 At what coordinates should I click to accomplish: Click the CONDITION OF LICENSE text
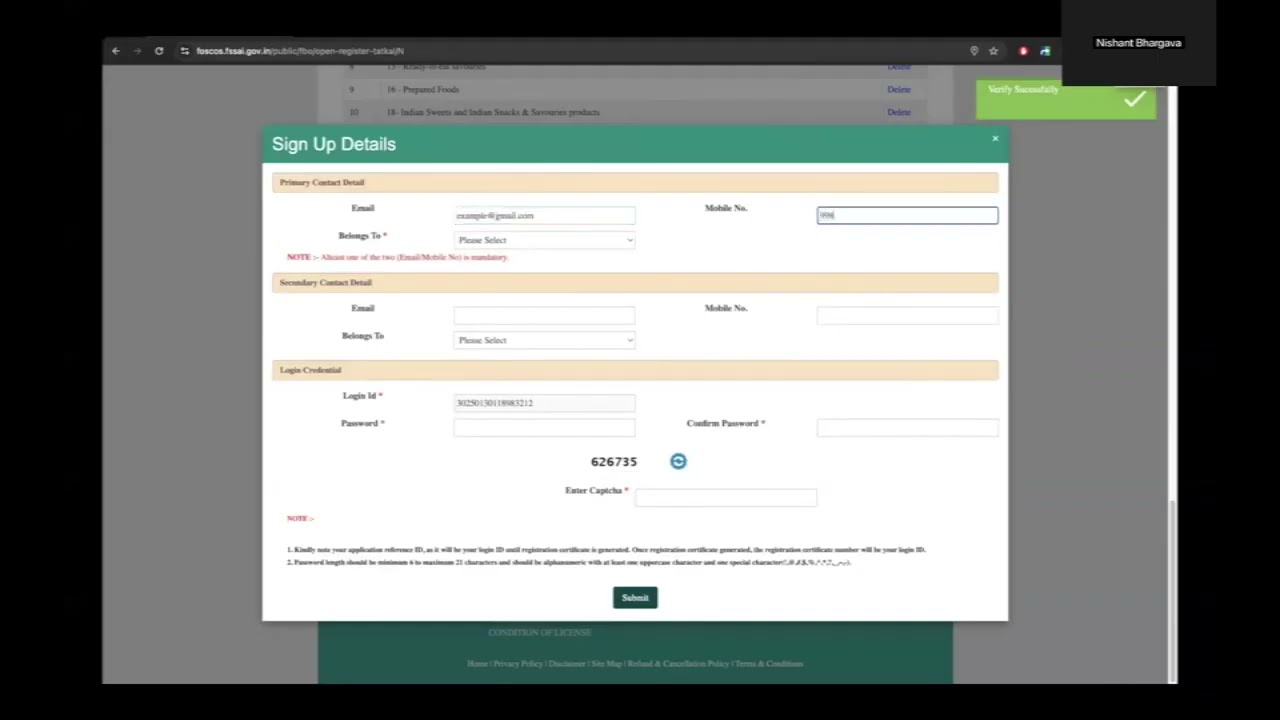click(x=540, y=633)
